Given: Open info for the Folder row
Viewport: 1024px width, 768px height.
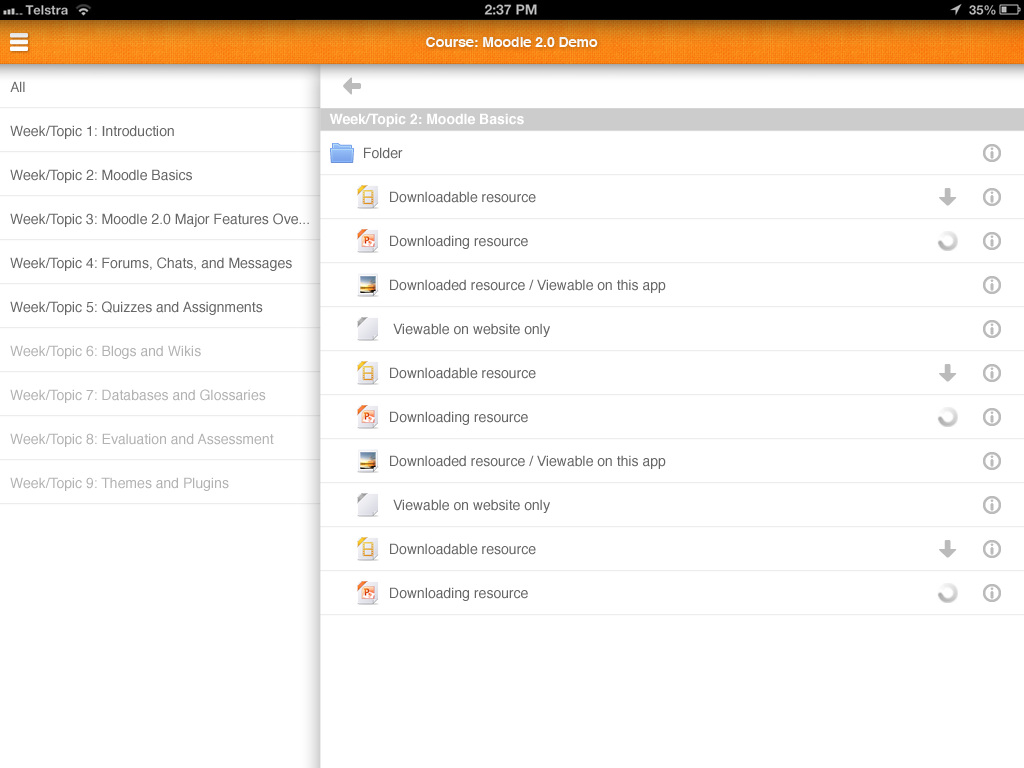Looking at the screenshot, I should 991,153.
